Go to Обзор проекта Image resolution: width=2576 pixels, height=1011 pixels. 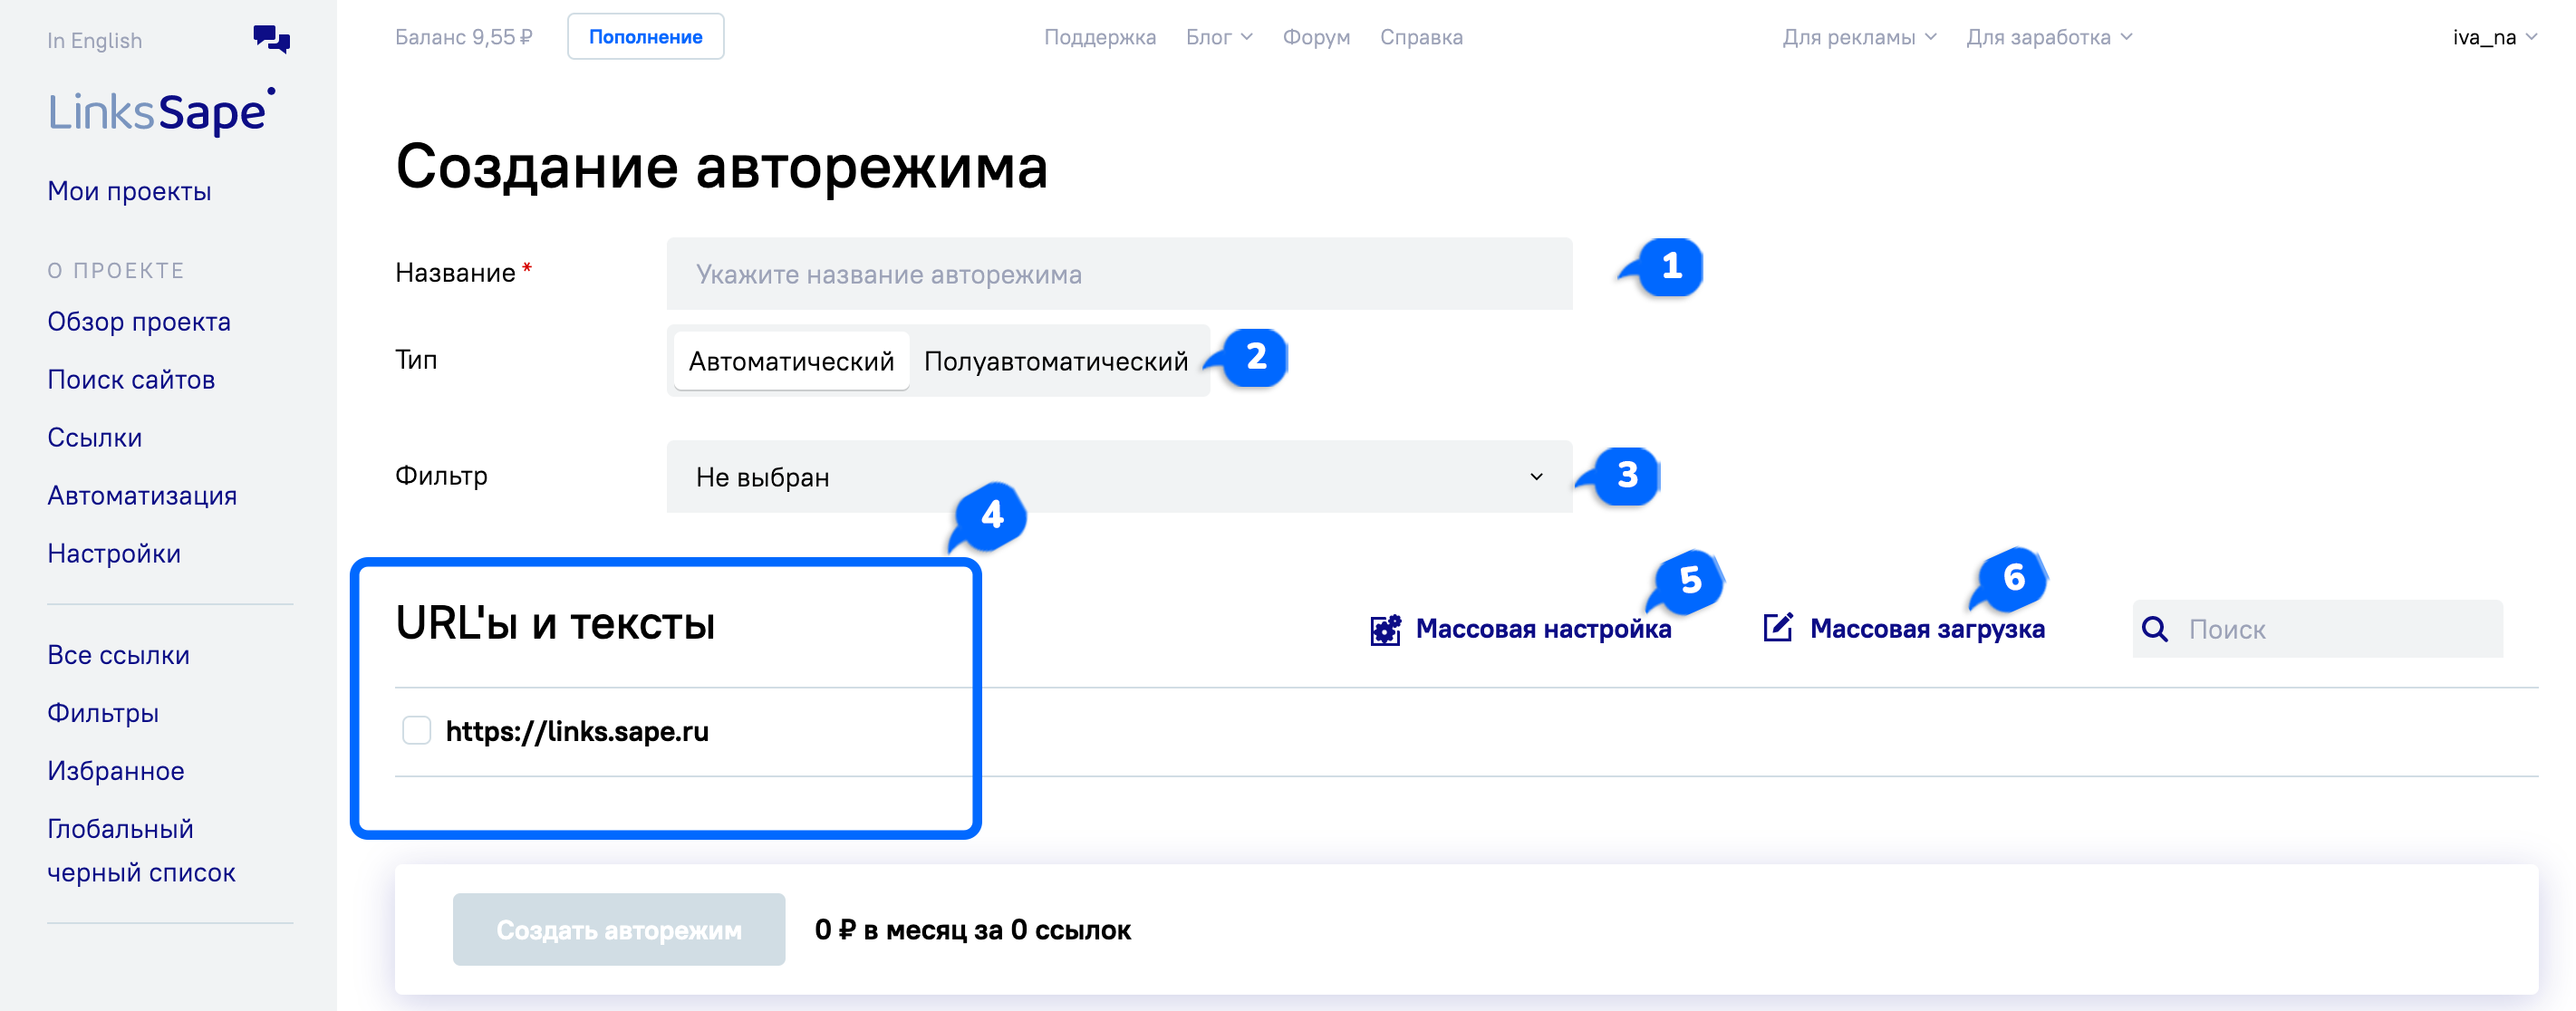click(x=139, y=321)
